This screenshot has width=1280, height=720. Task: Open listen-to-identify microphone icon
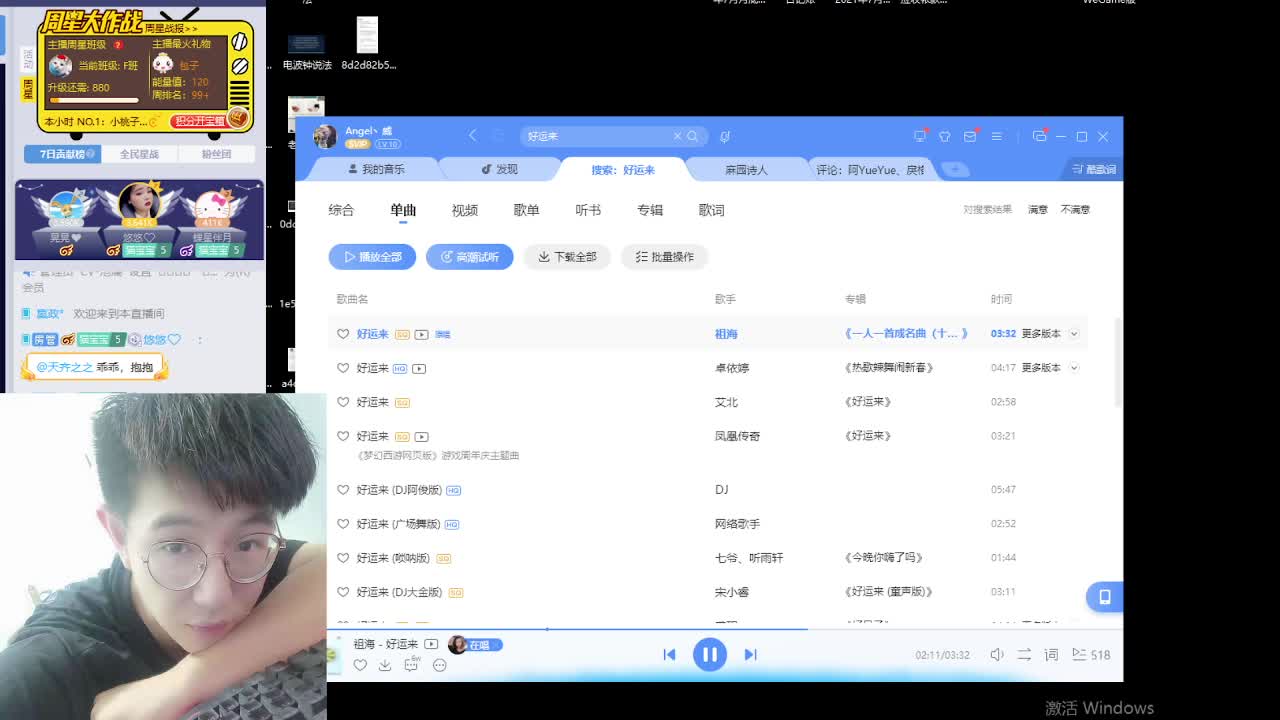(x=725, y=136)
